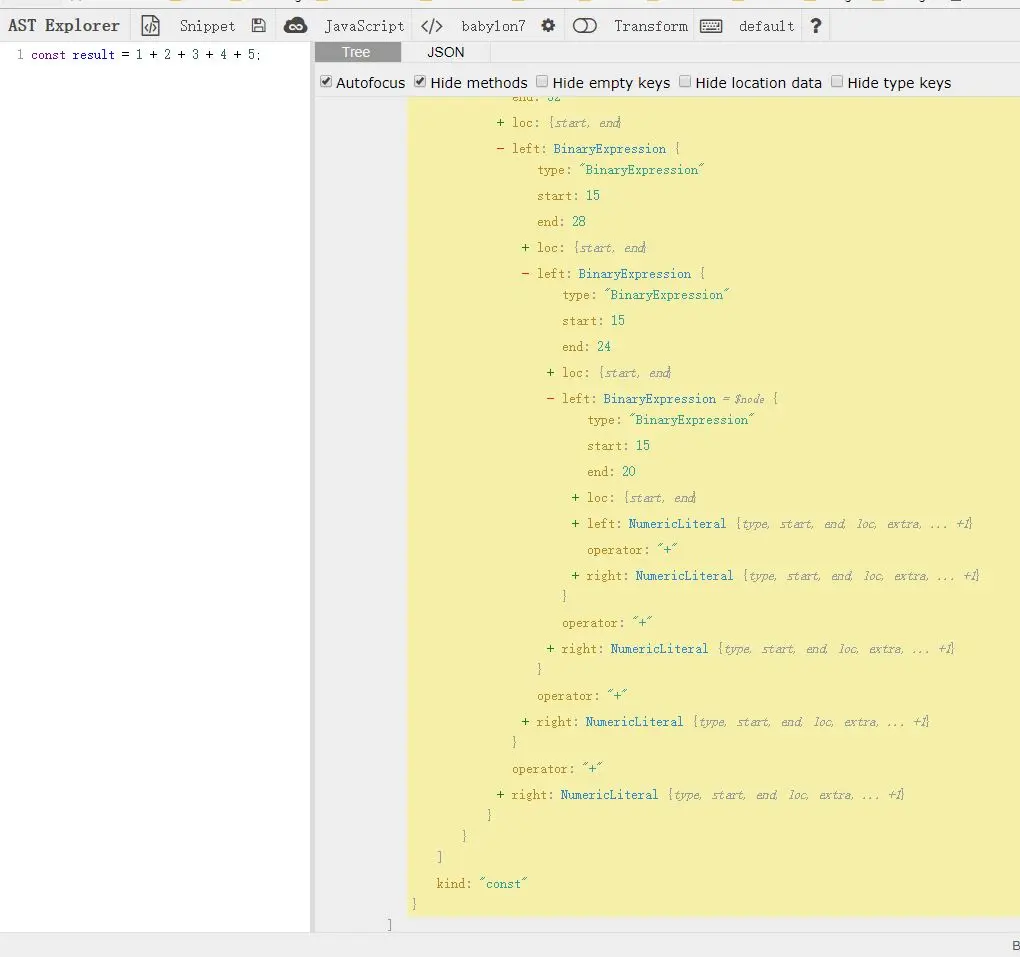The width and height of the screenshot is (1020, 957).
Task: Collapse BinaryExpression ending at 28
Action: (x=500, y=148)
